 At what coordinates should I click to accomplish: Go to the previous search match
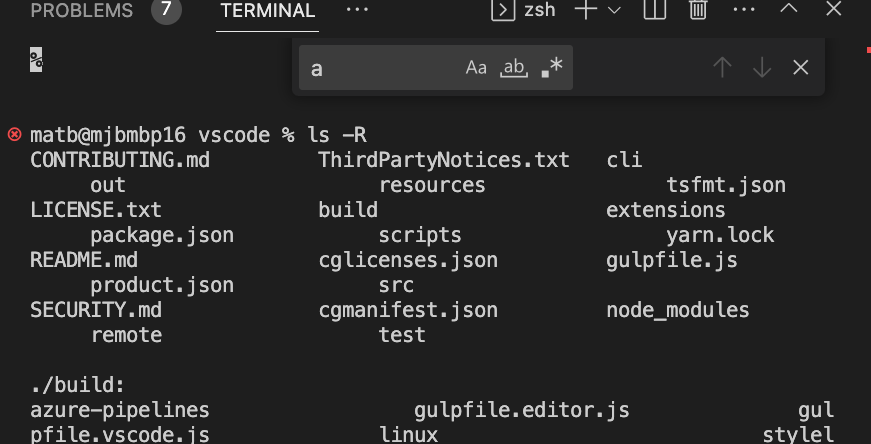click(x=722, y=68)
